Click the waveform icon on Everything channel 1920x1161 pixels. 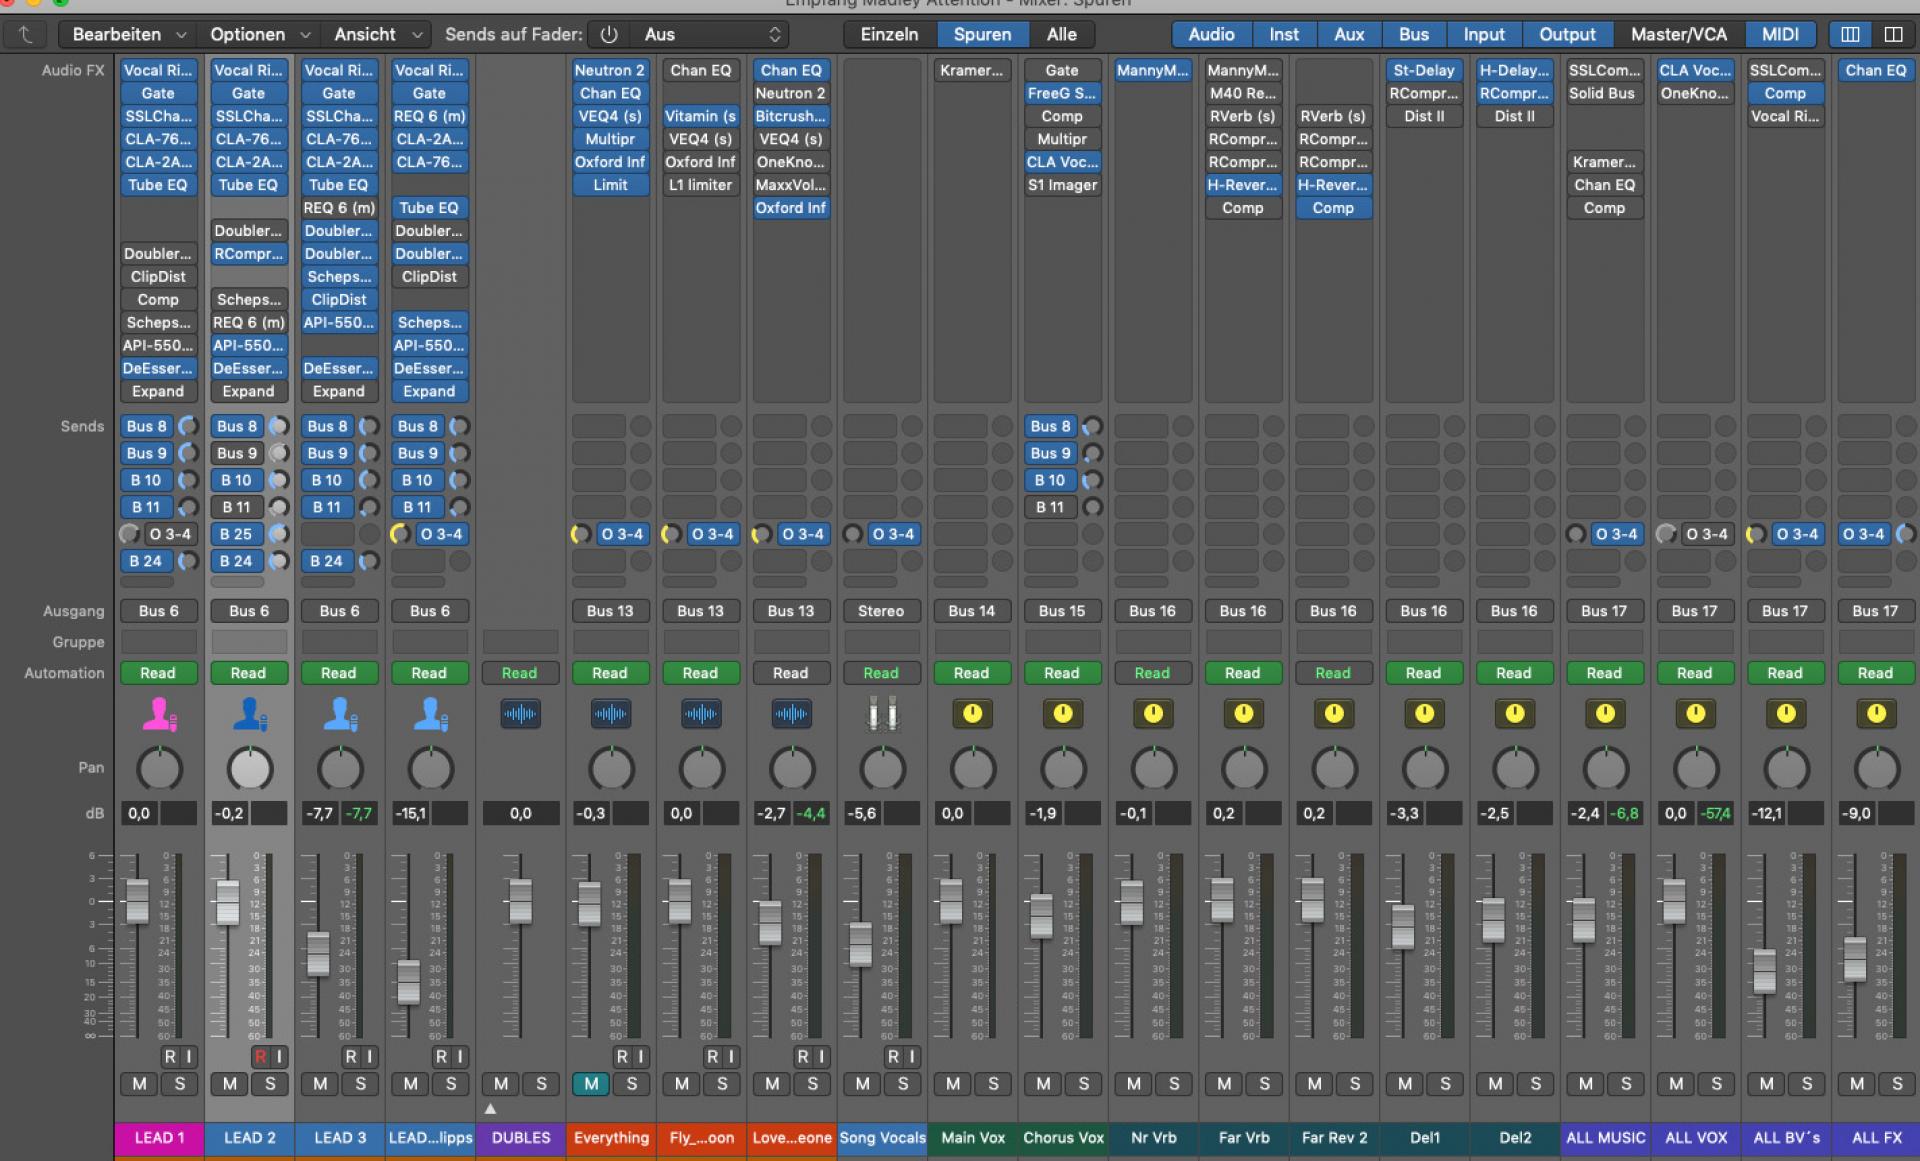(x=610, y=714)
